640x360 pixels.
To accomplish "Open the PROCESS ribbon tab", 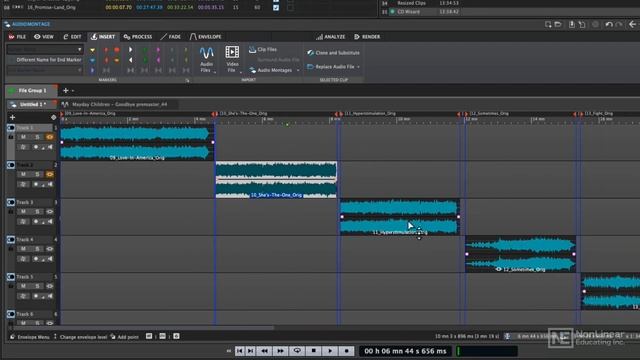I will point(138,37).
